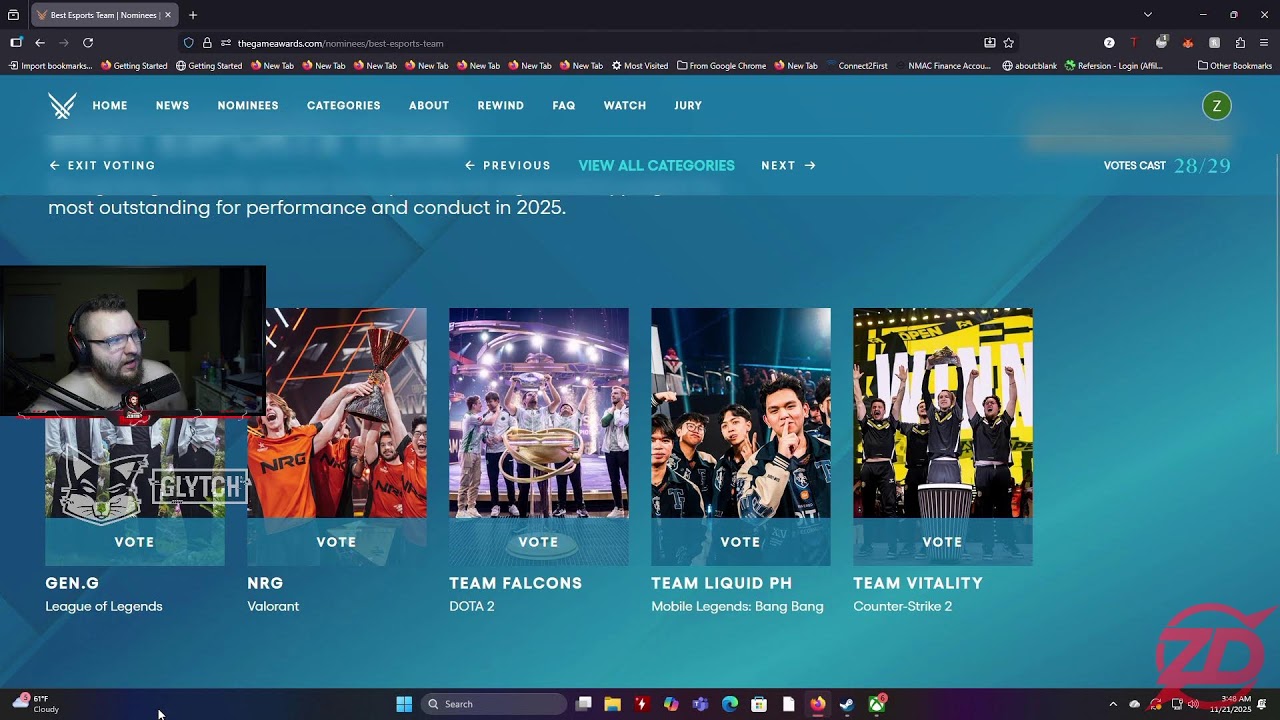Vote for Team Liquid PH
Screen dimensions: 1280x720
click(x=741, y=542)
